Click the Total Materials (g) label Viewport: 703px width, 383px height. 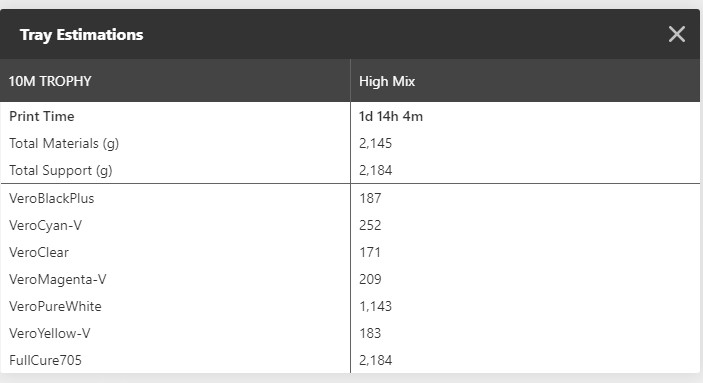tap(64, 144)
